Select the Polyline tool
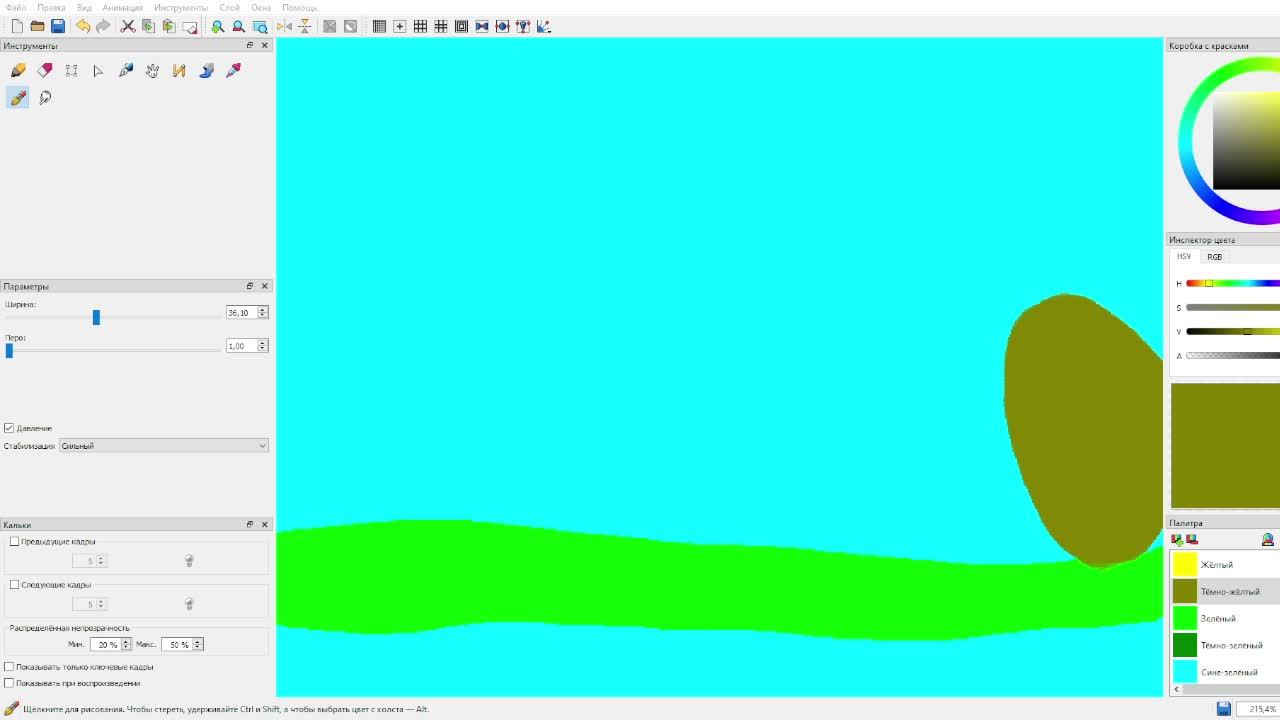The width and height of the screenshot is (1280, 720). [x=179, y=70]
